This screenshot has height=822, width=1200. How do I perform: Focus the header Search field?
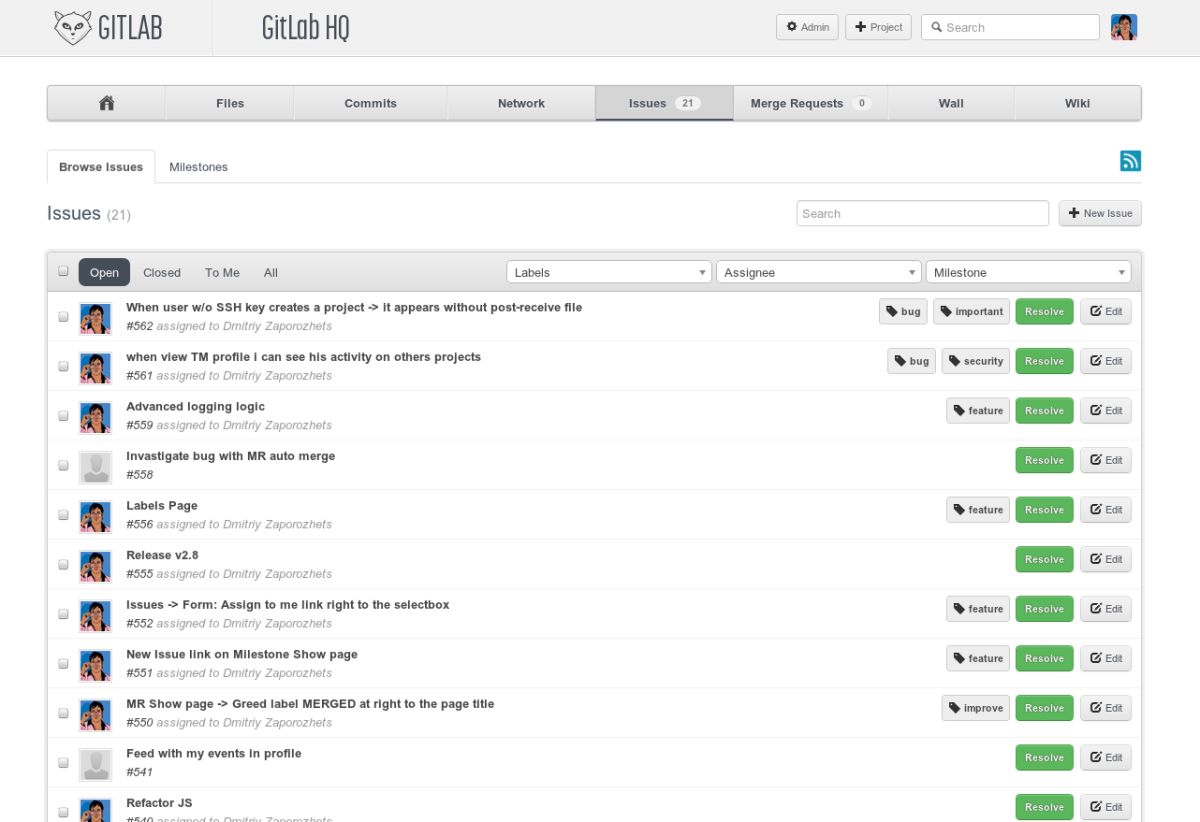1010,27
